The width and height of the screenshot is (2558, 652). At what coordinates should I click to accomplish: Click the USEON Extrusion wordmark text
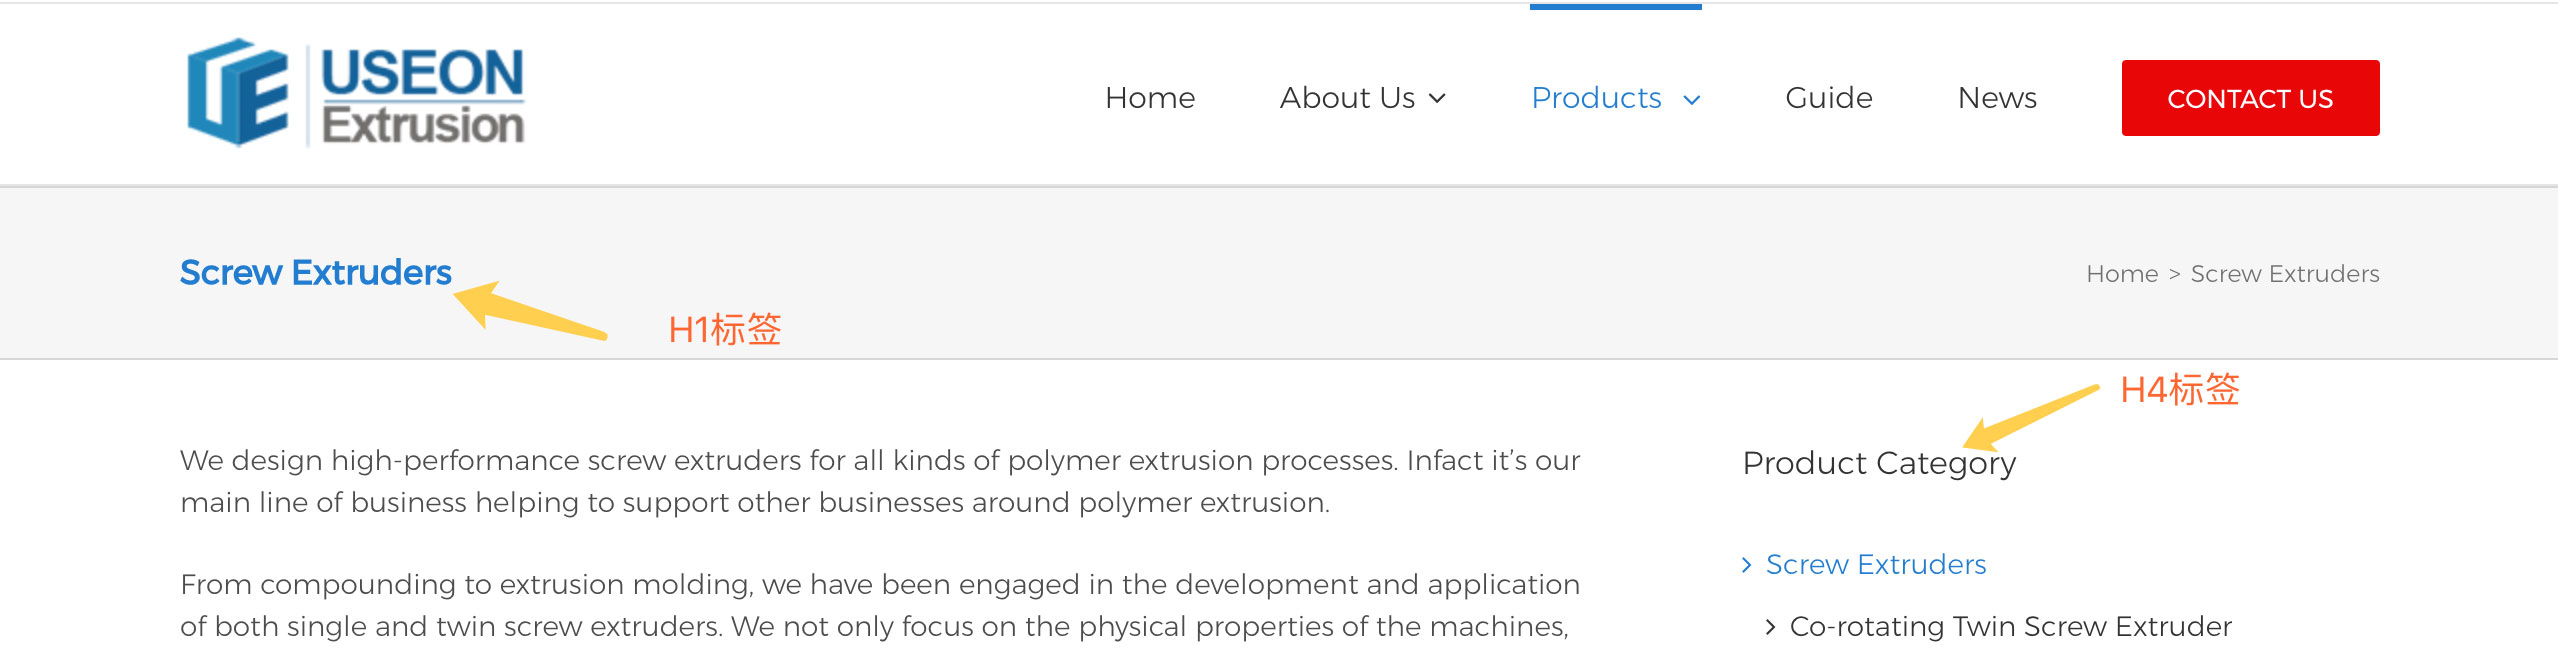pos(422,97)
